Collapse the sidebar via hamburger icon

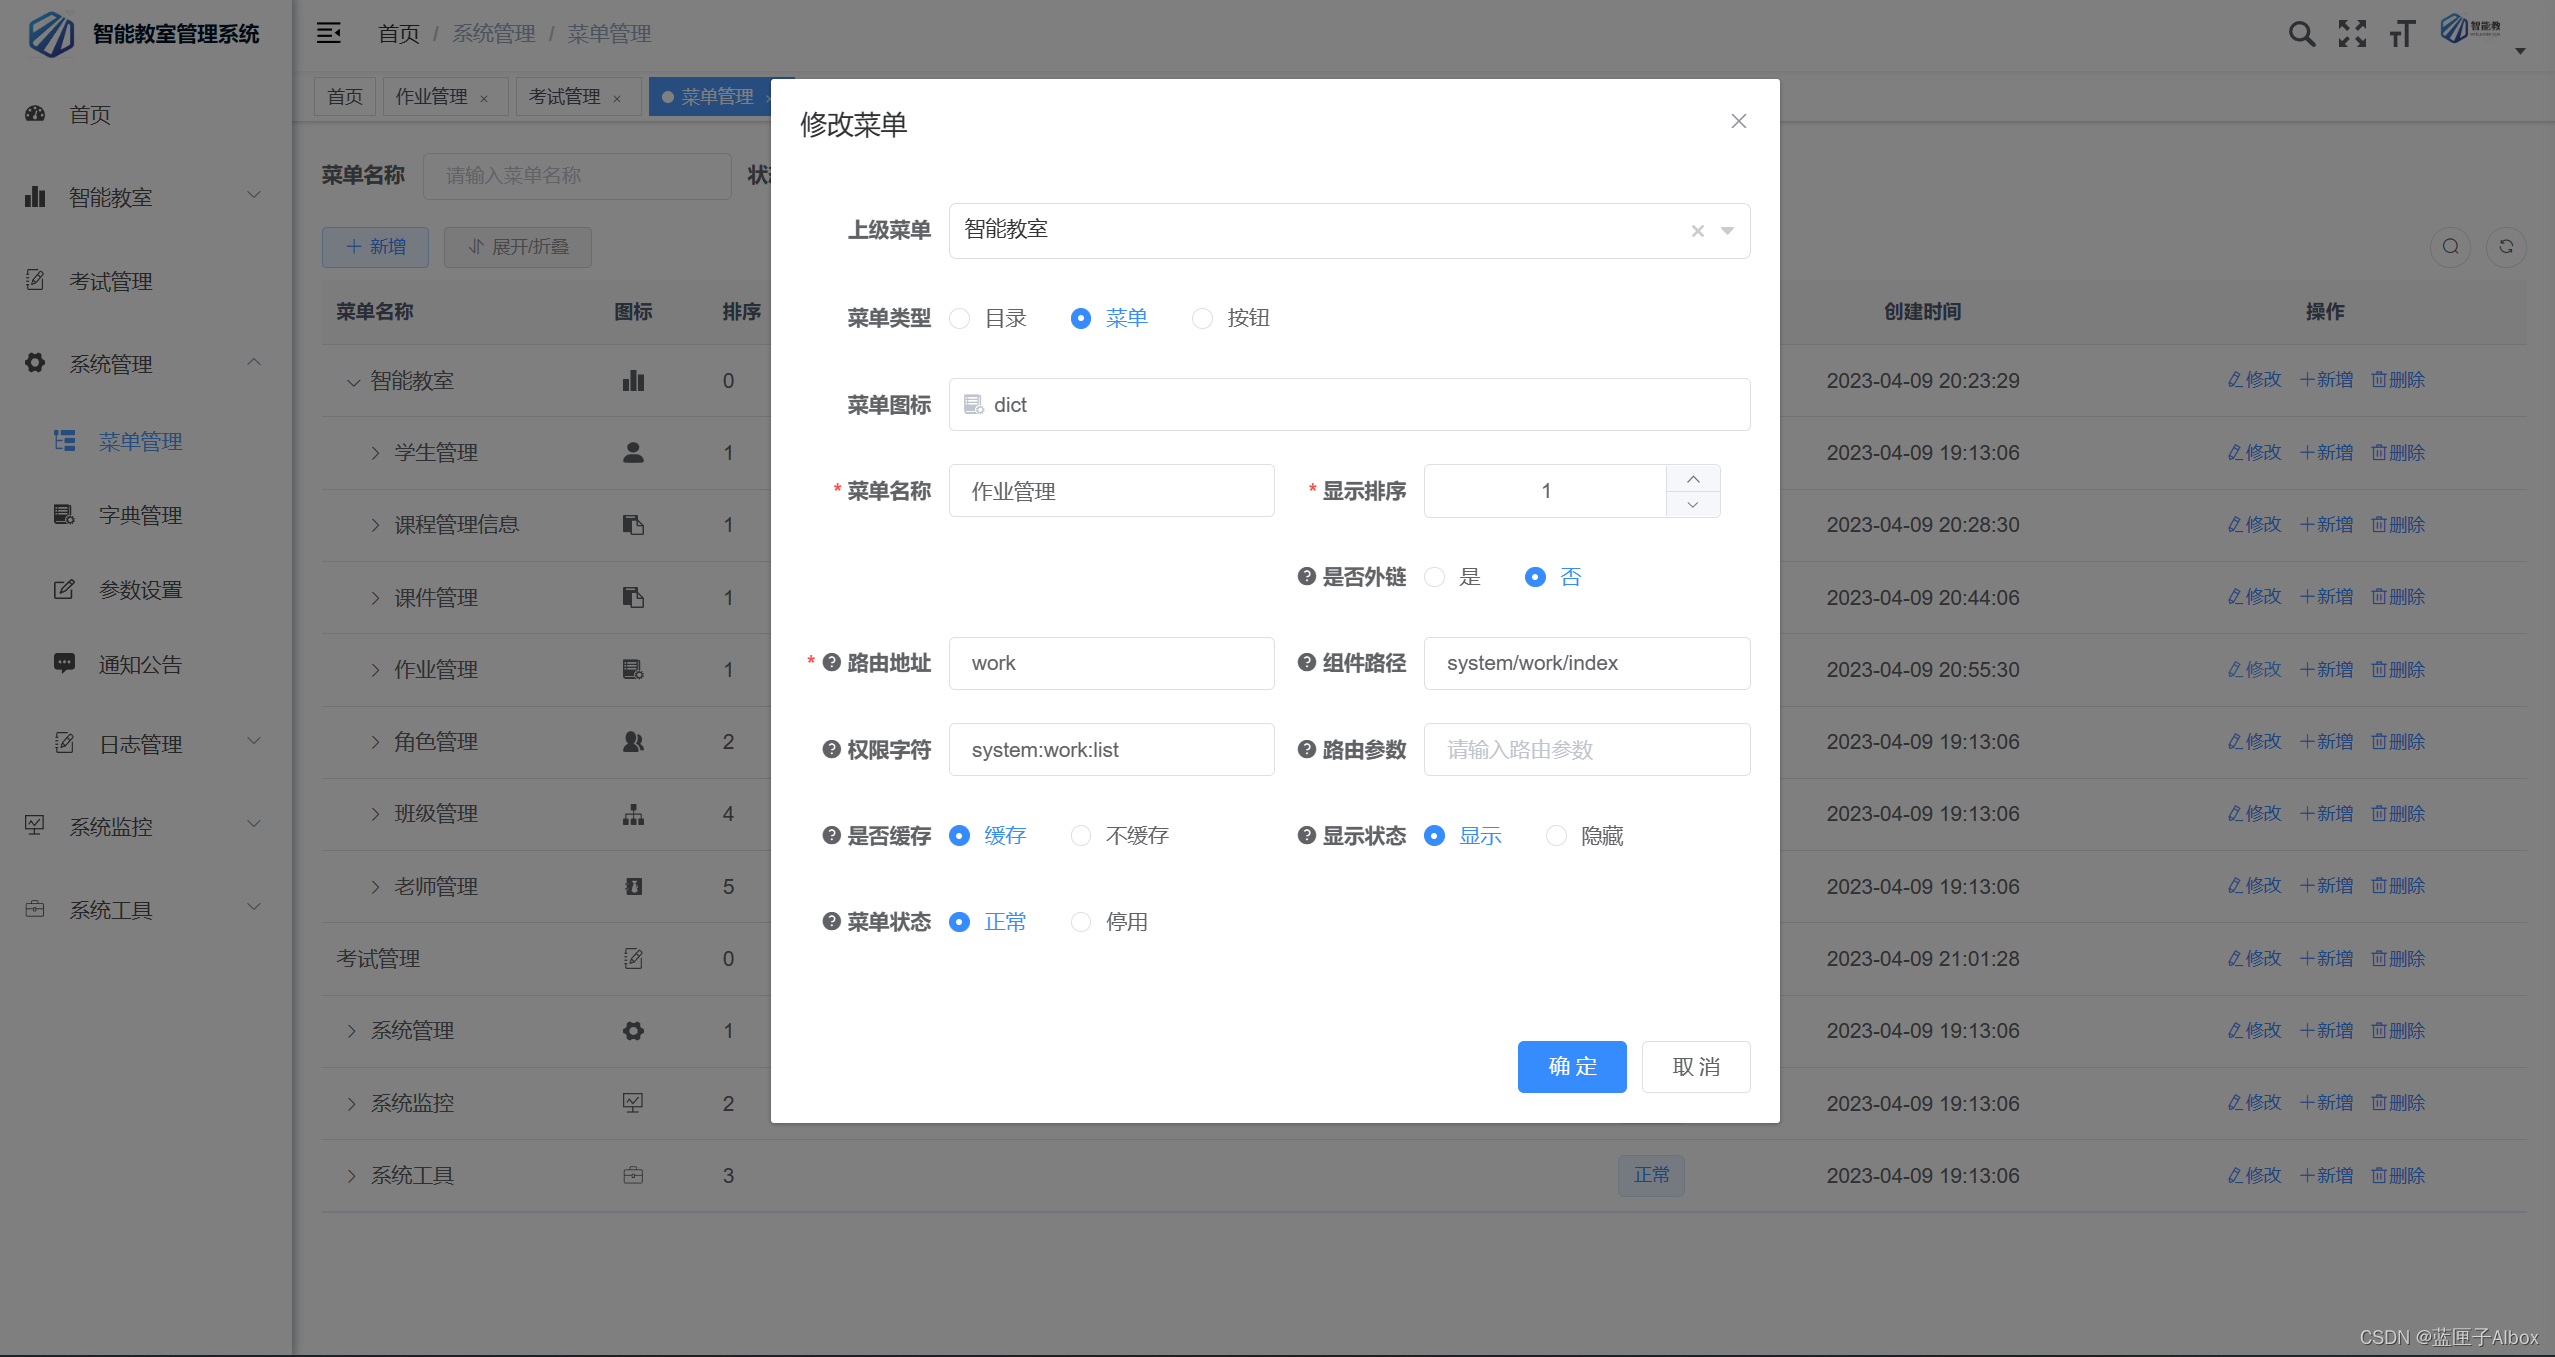click(x=328, y=32)
